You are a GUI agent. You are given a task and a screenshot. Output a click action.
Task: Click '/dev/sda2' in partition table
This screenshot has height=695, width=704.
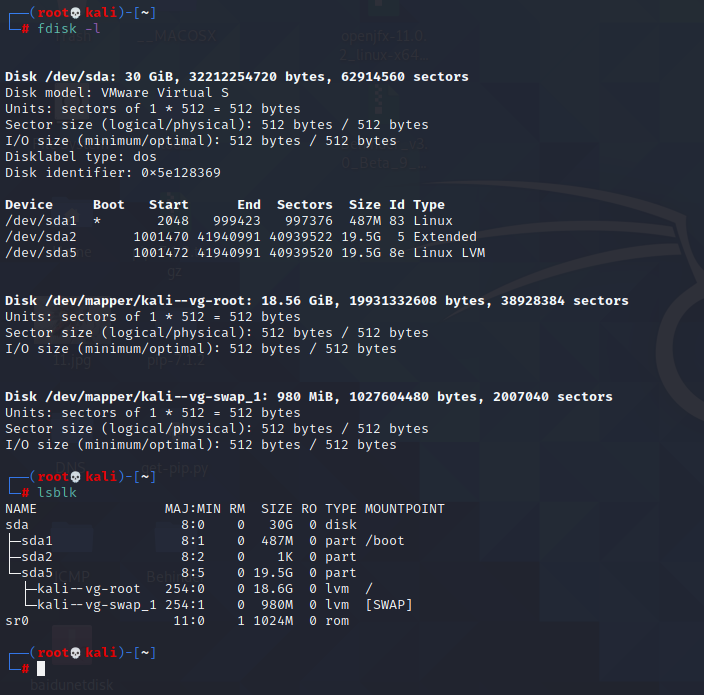pos(41,237)
